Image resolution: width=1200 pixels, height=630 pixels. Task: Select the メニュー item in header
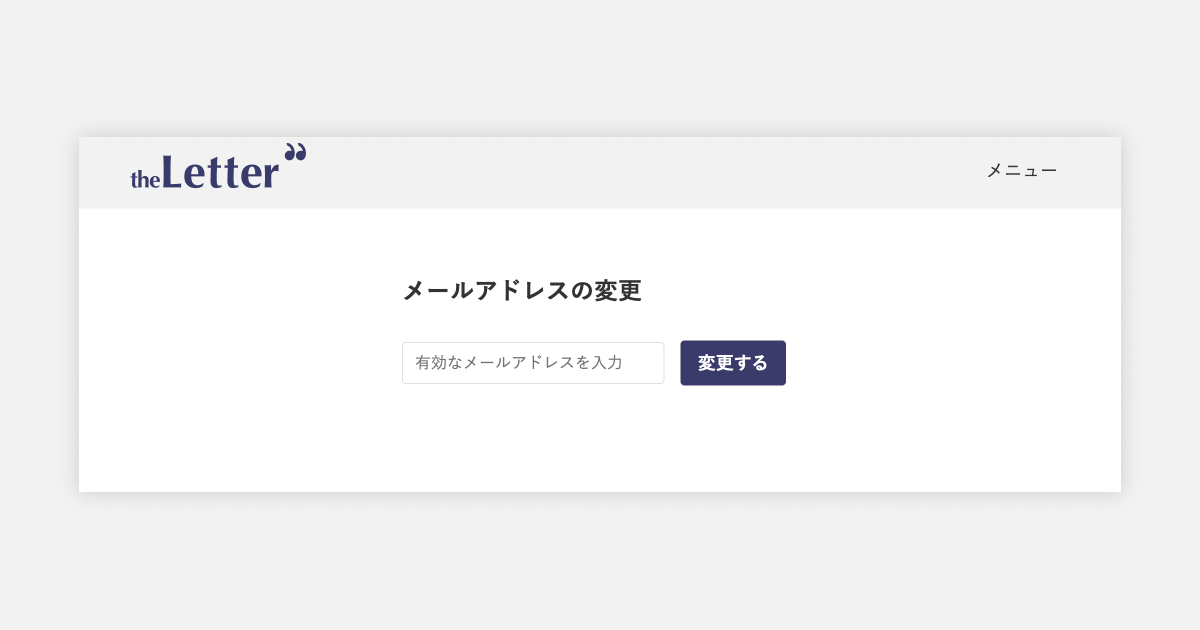(1021, 171)
